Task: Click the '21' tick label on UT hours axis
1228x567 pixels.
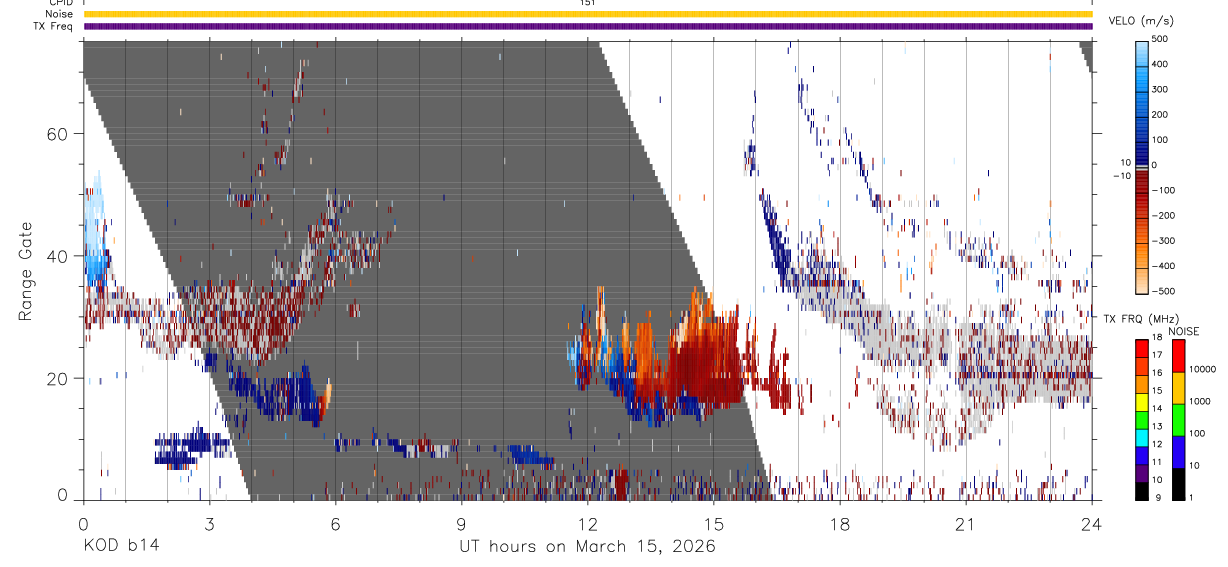Action: pos(966,524)
